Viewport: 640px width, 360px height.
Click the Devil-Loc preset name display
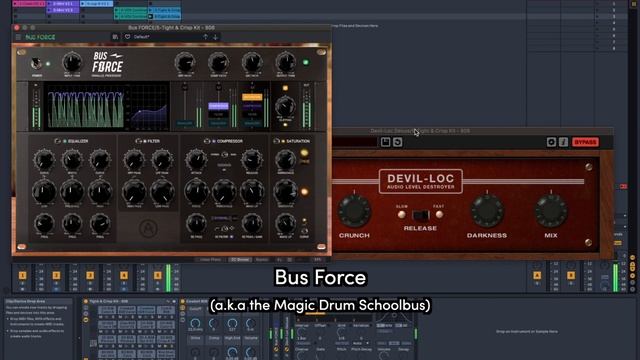point(355,142)
